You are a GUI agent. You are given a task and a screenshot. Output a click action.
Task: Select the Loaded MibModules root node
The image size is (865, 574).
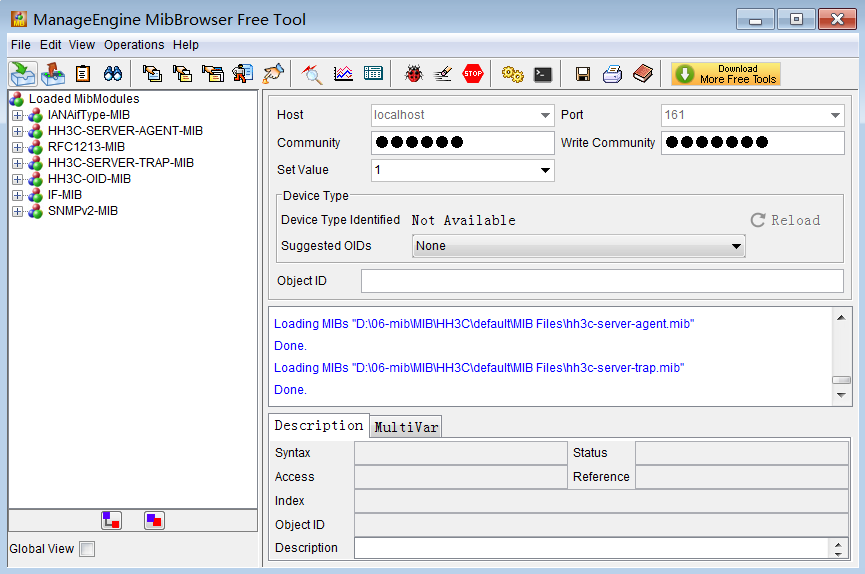click(x=84, y=99)
